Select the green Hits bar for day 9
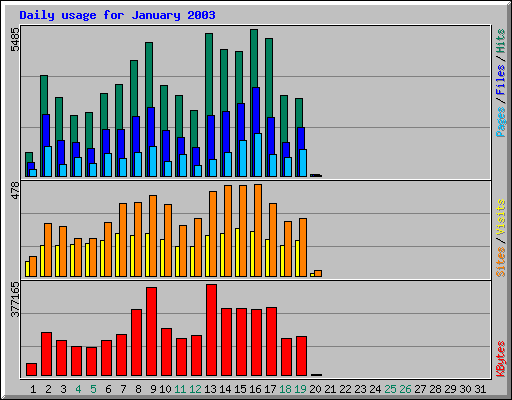Viewport: 512px width, 400px height. (x=149, y=75)
